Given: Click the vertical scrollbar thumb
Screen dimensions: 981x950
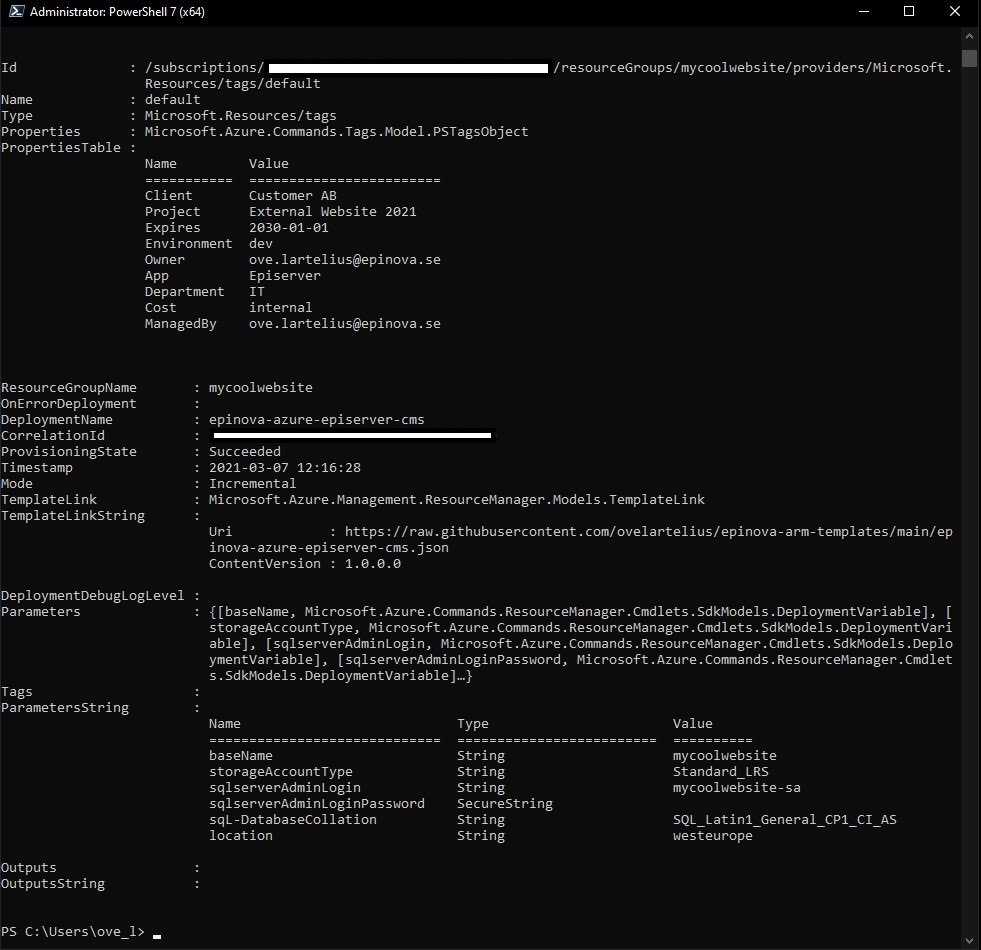Looking at the screenshot, I should click(x=969, y=56).
